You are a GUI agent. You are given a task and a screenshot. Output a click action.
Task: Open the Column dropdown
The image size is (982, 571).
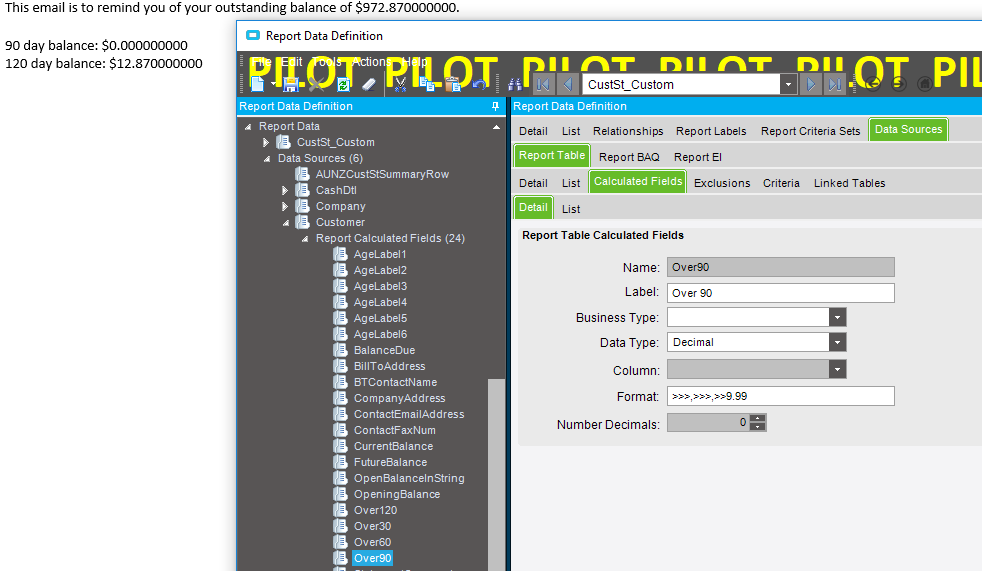pyautogui.click(x=837, y=369)
